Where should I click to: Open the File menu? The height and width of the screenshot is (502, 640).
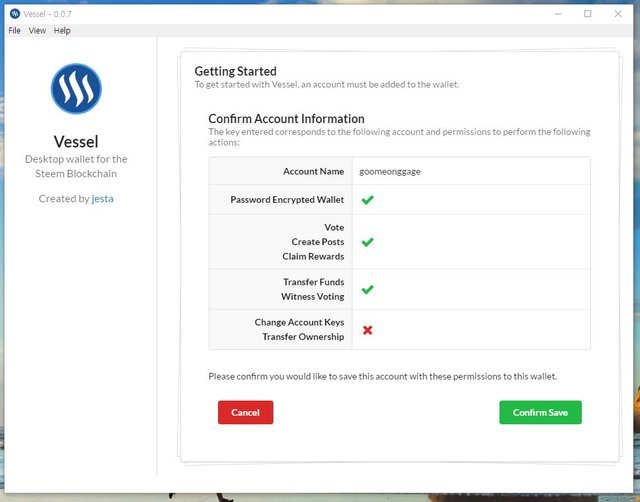(x=14, y=31)
